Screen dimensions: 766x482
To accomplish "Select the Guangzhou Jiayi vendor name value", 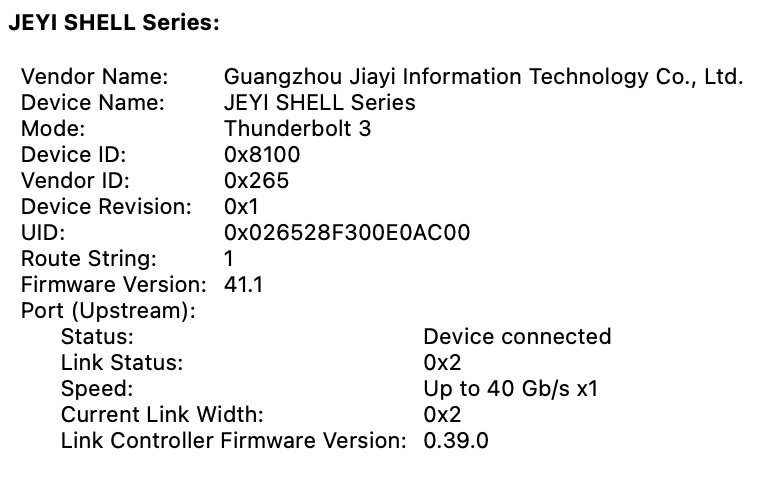I will pyautogui.click(x=483, y=77).
